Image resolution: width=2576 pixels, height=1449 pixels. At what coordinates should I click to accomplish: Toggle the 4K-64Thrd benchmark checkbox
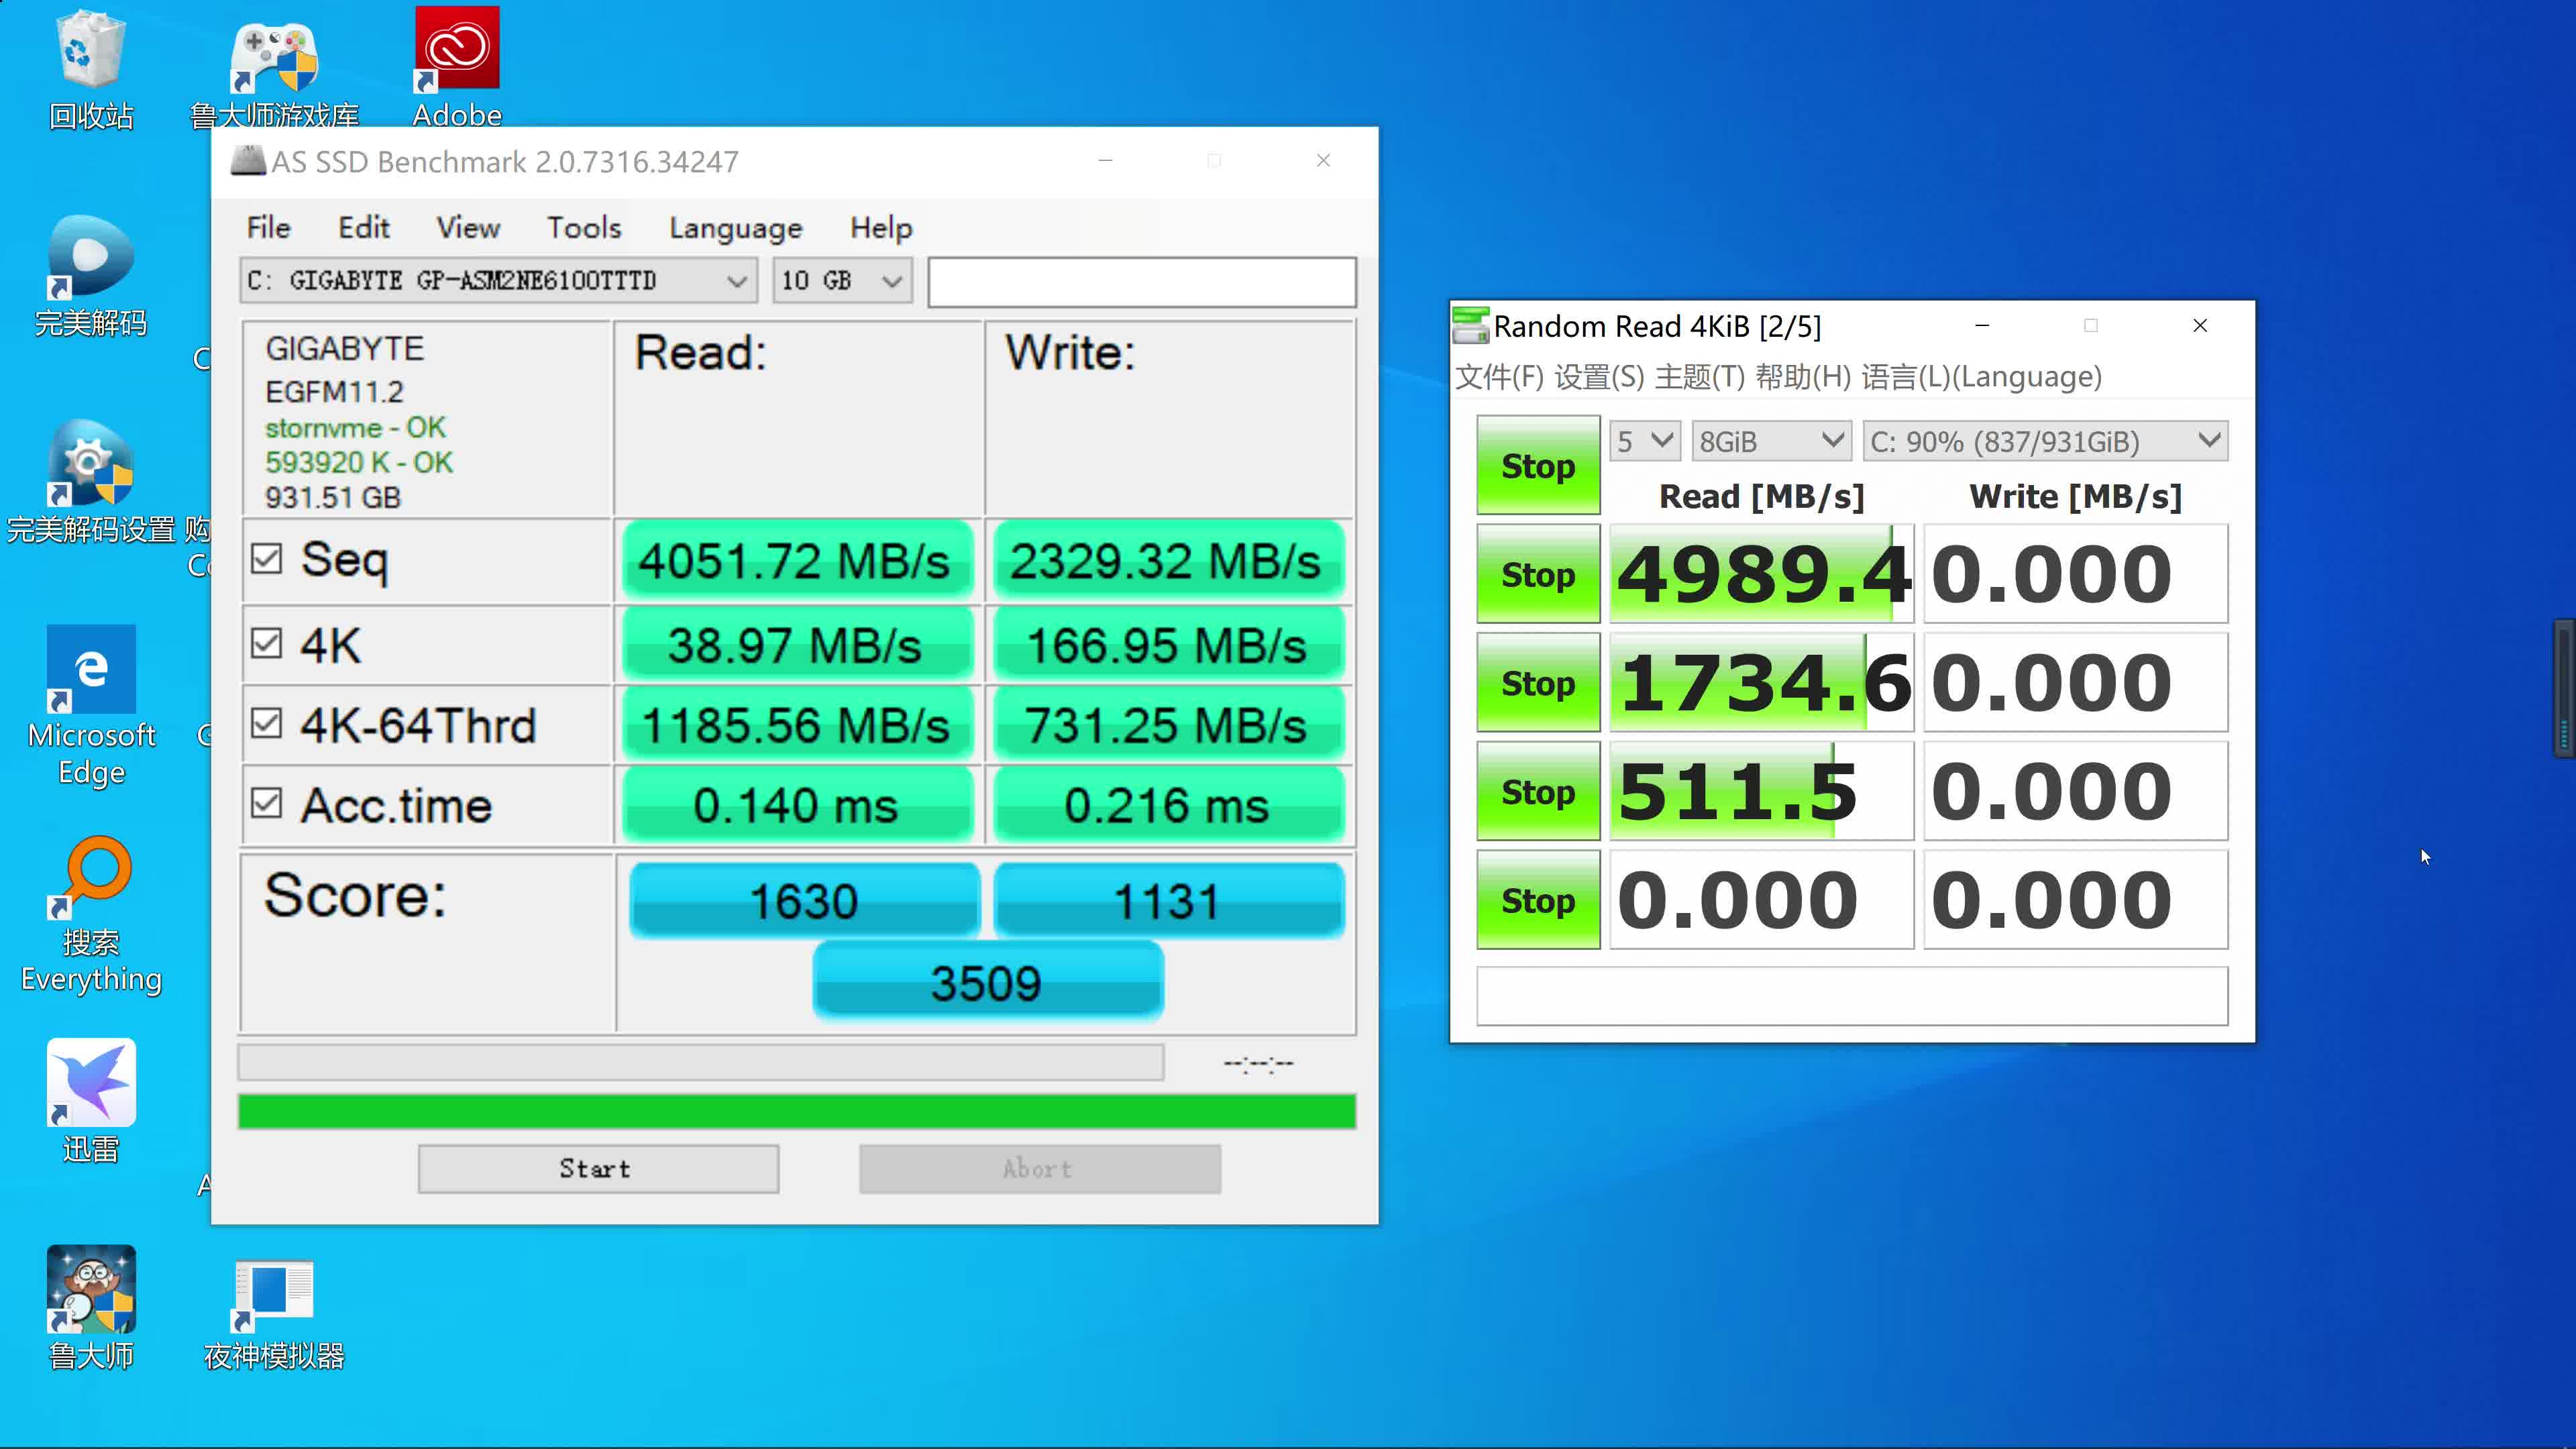[x=266, y=724]
